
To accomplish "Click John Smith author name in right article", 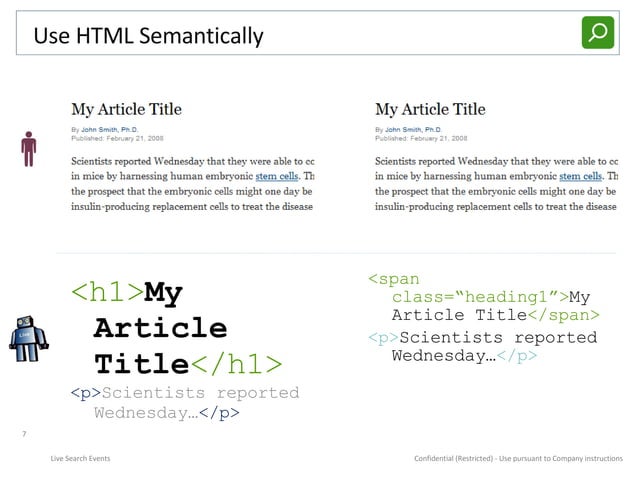I will (x=418, y=129).
